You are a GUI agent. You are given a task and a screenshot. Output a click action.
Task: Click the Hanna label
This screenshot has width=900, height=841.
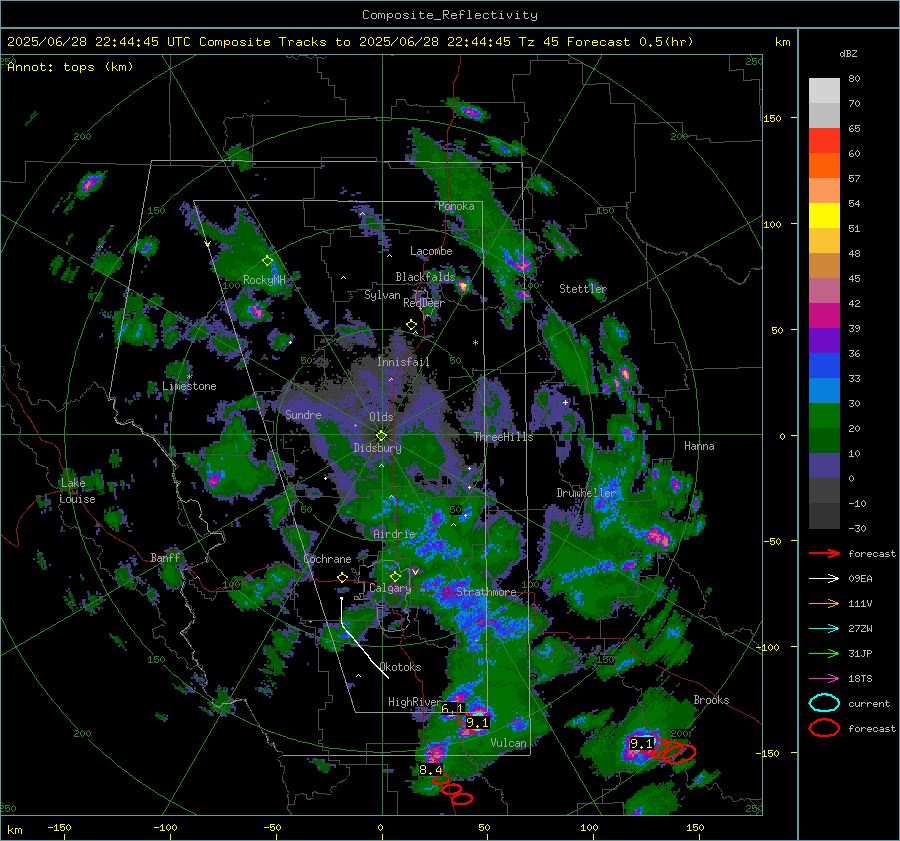click(x=699, y=446)
